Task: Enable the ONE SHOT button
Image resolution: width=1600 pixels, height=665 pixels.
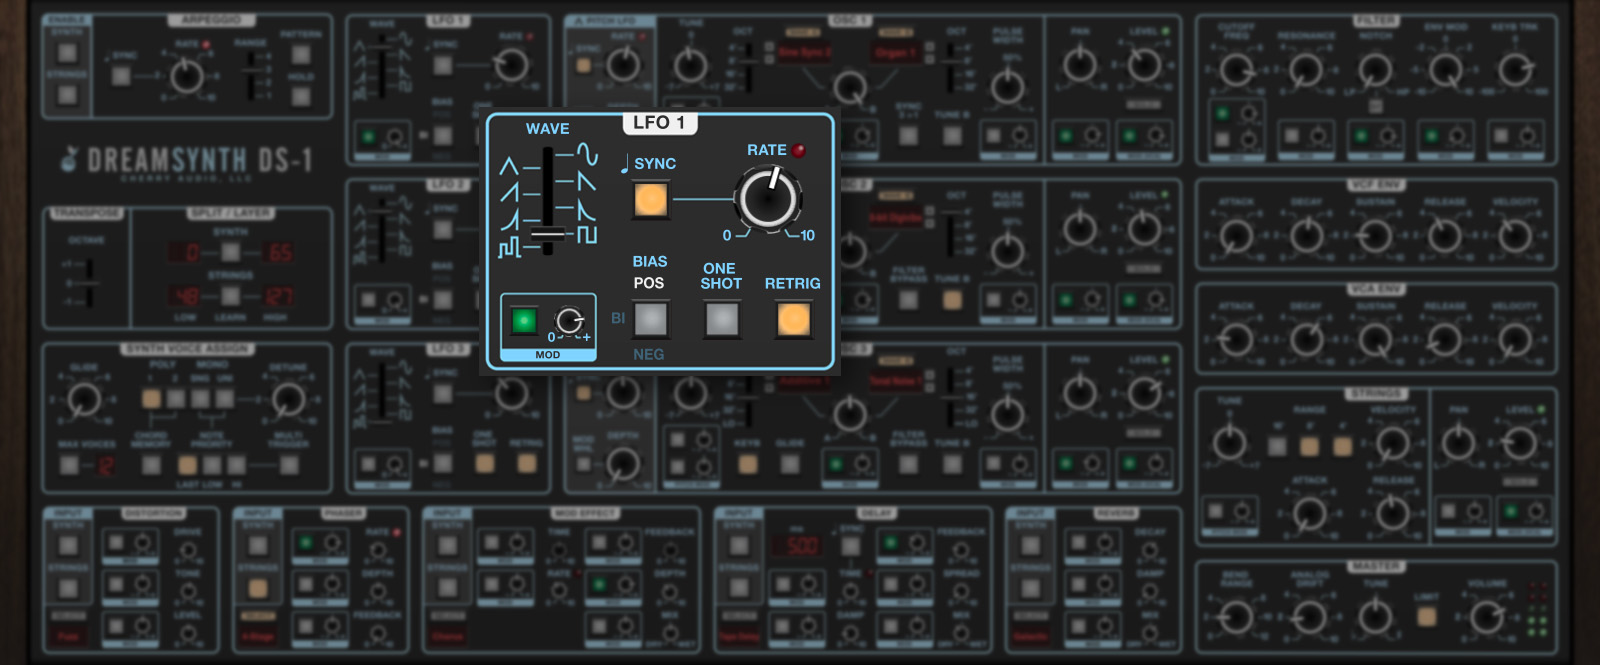Action: 721,320
